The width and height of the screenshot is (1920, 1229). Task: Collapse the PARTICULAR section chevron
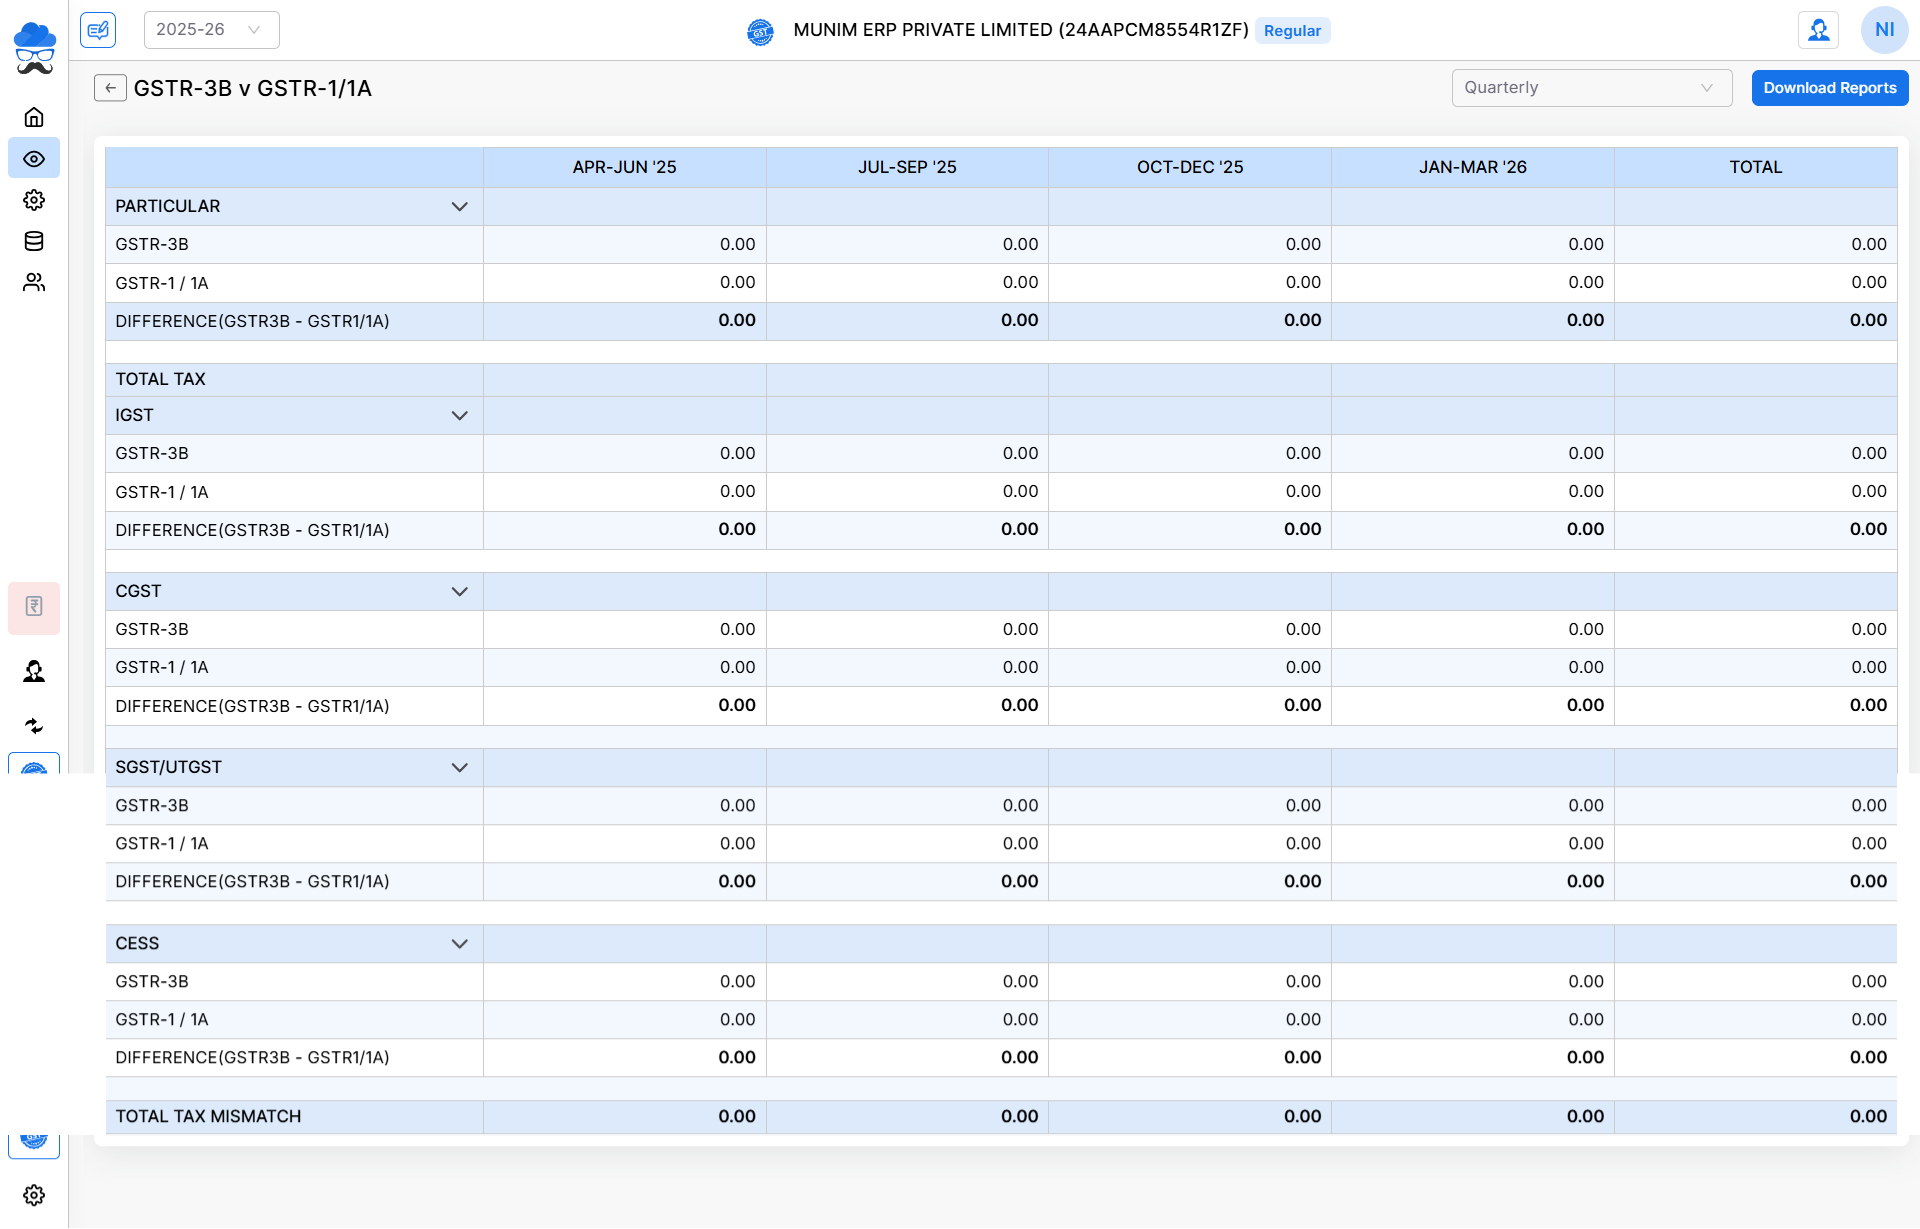460,207
